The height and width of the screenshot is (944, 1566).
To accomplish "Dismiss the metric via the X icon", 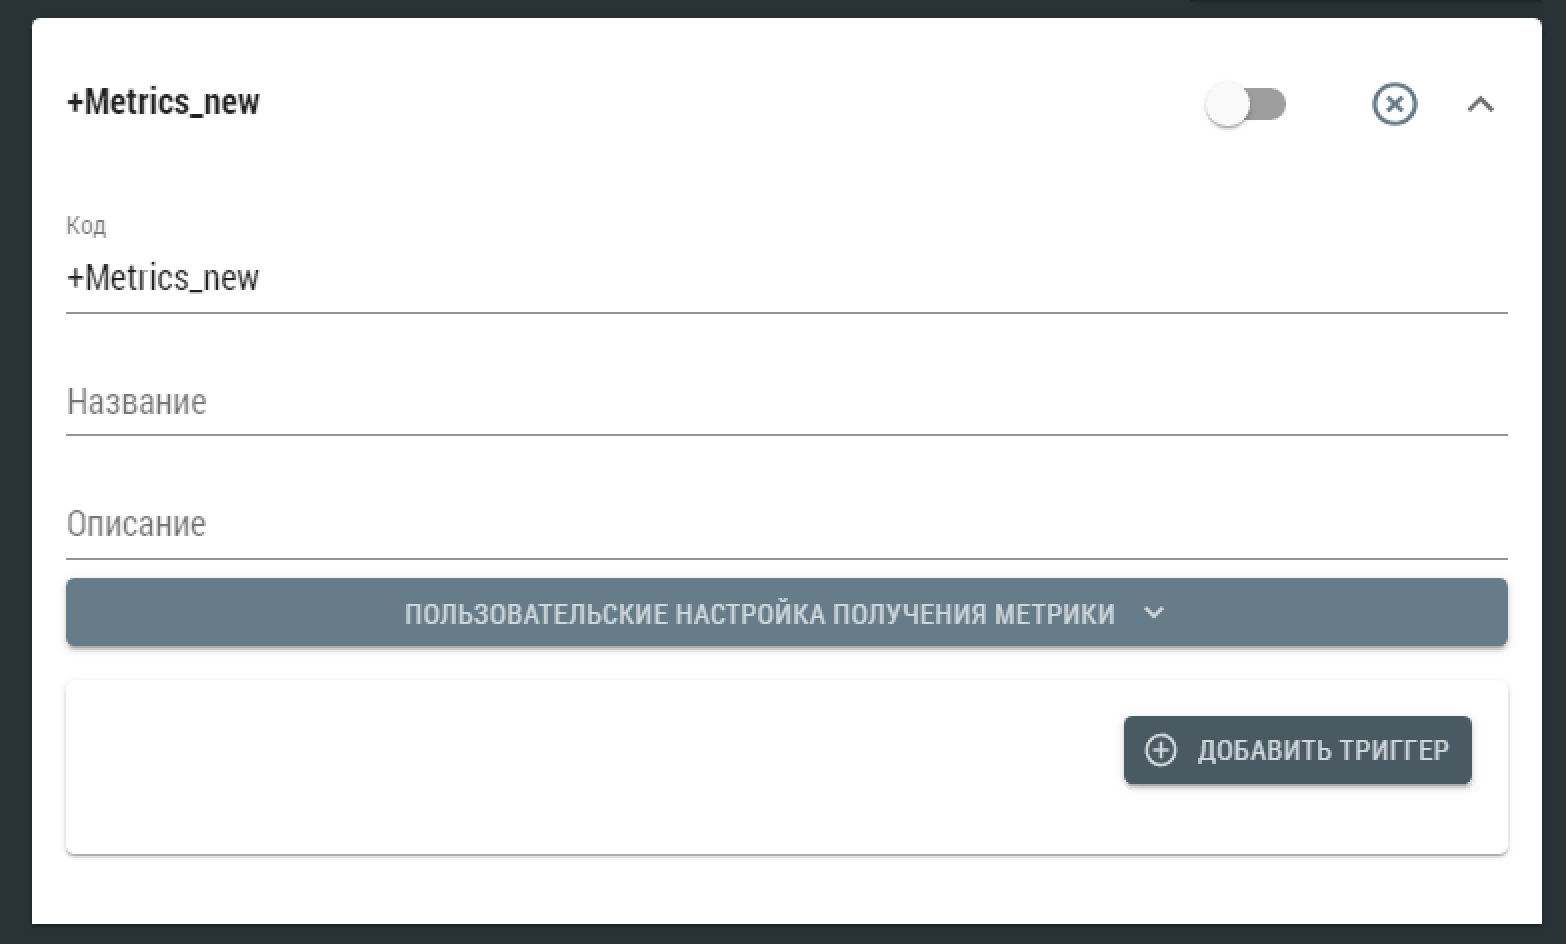I will [1395, 104].
